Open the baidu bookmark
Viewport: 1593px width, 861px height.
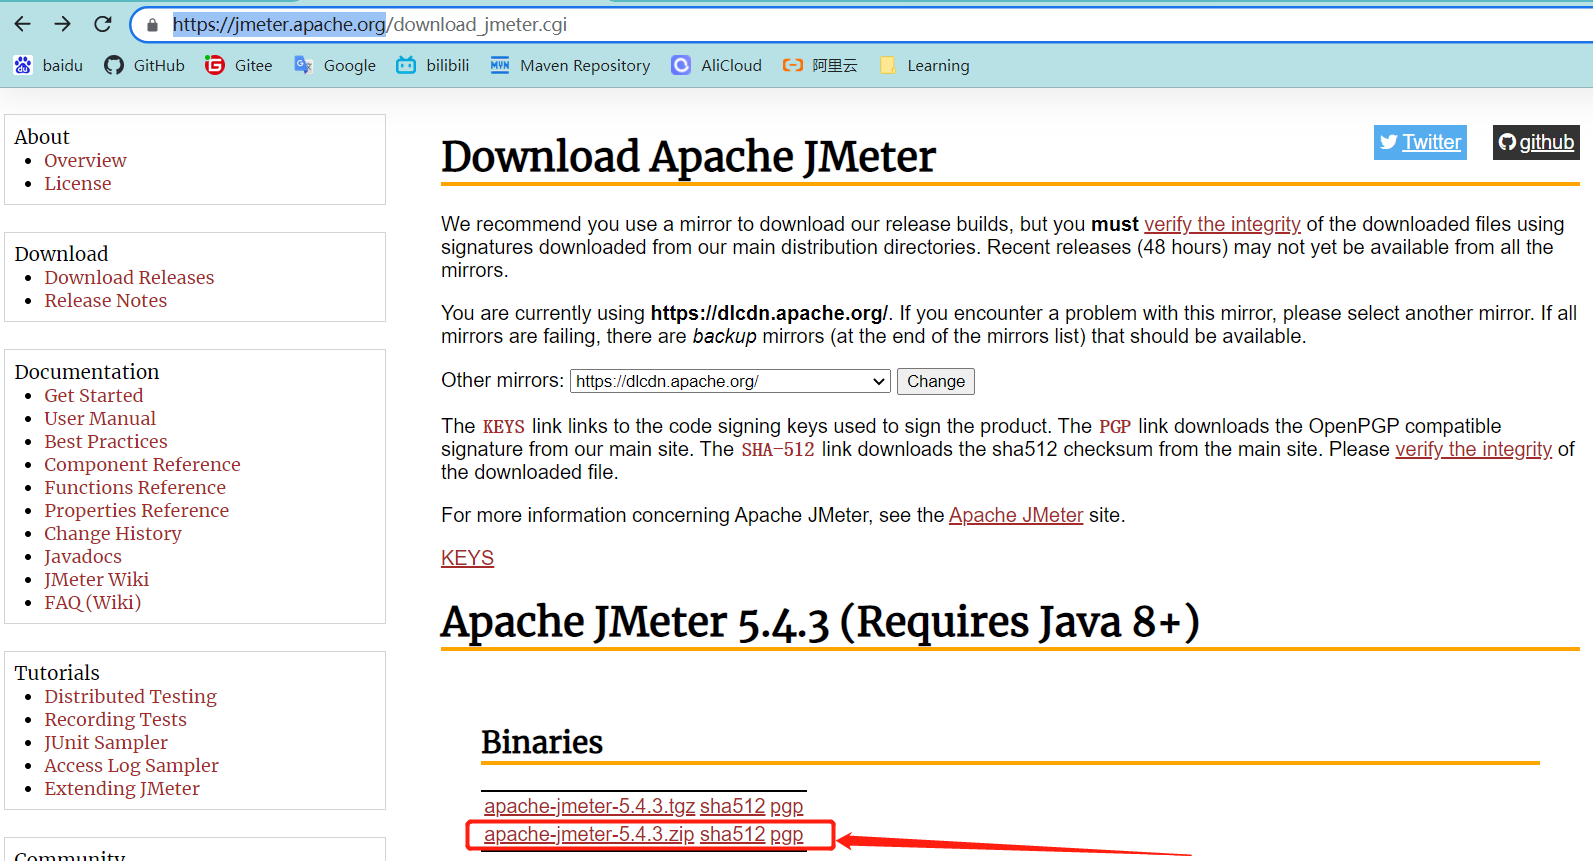click(48, 65)
